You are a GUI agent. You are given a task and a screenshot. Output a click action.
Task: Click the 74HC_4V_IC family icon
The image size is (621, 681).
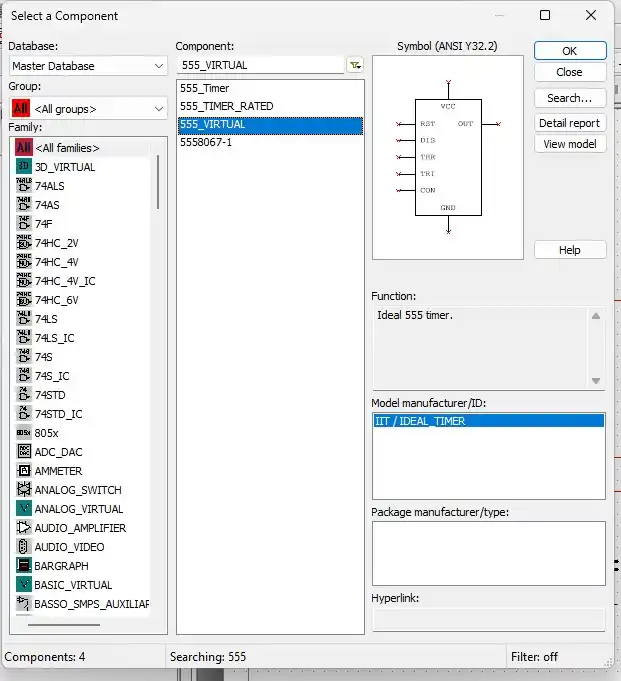pyautogui.click(x=24, y=281)
